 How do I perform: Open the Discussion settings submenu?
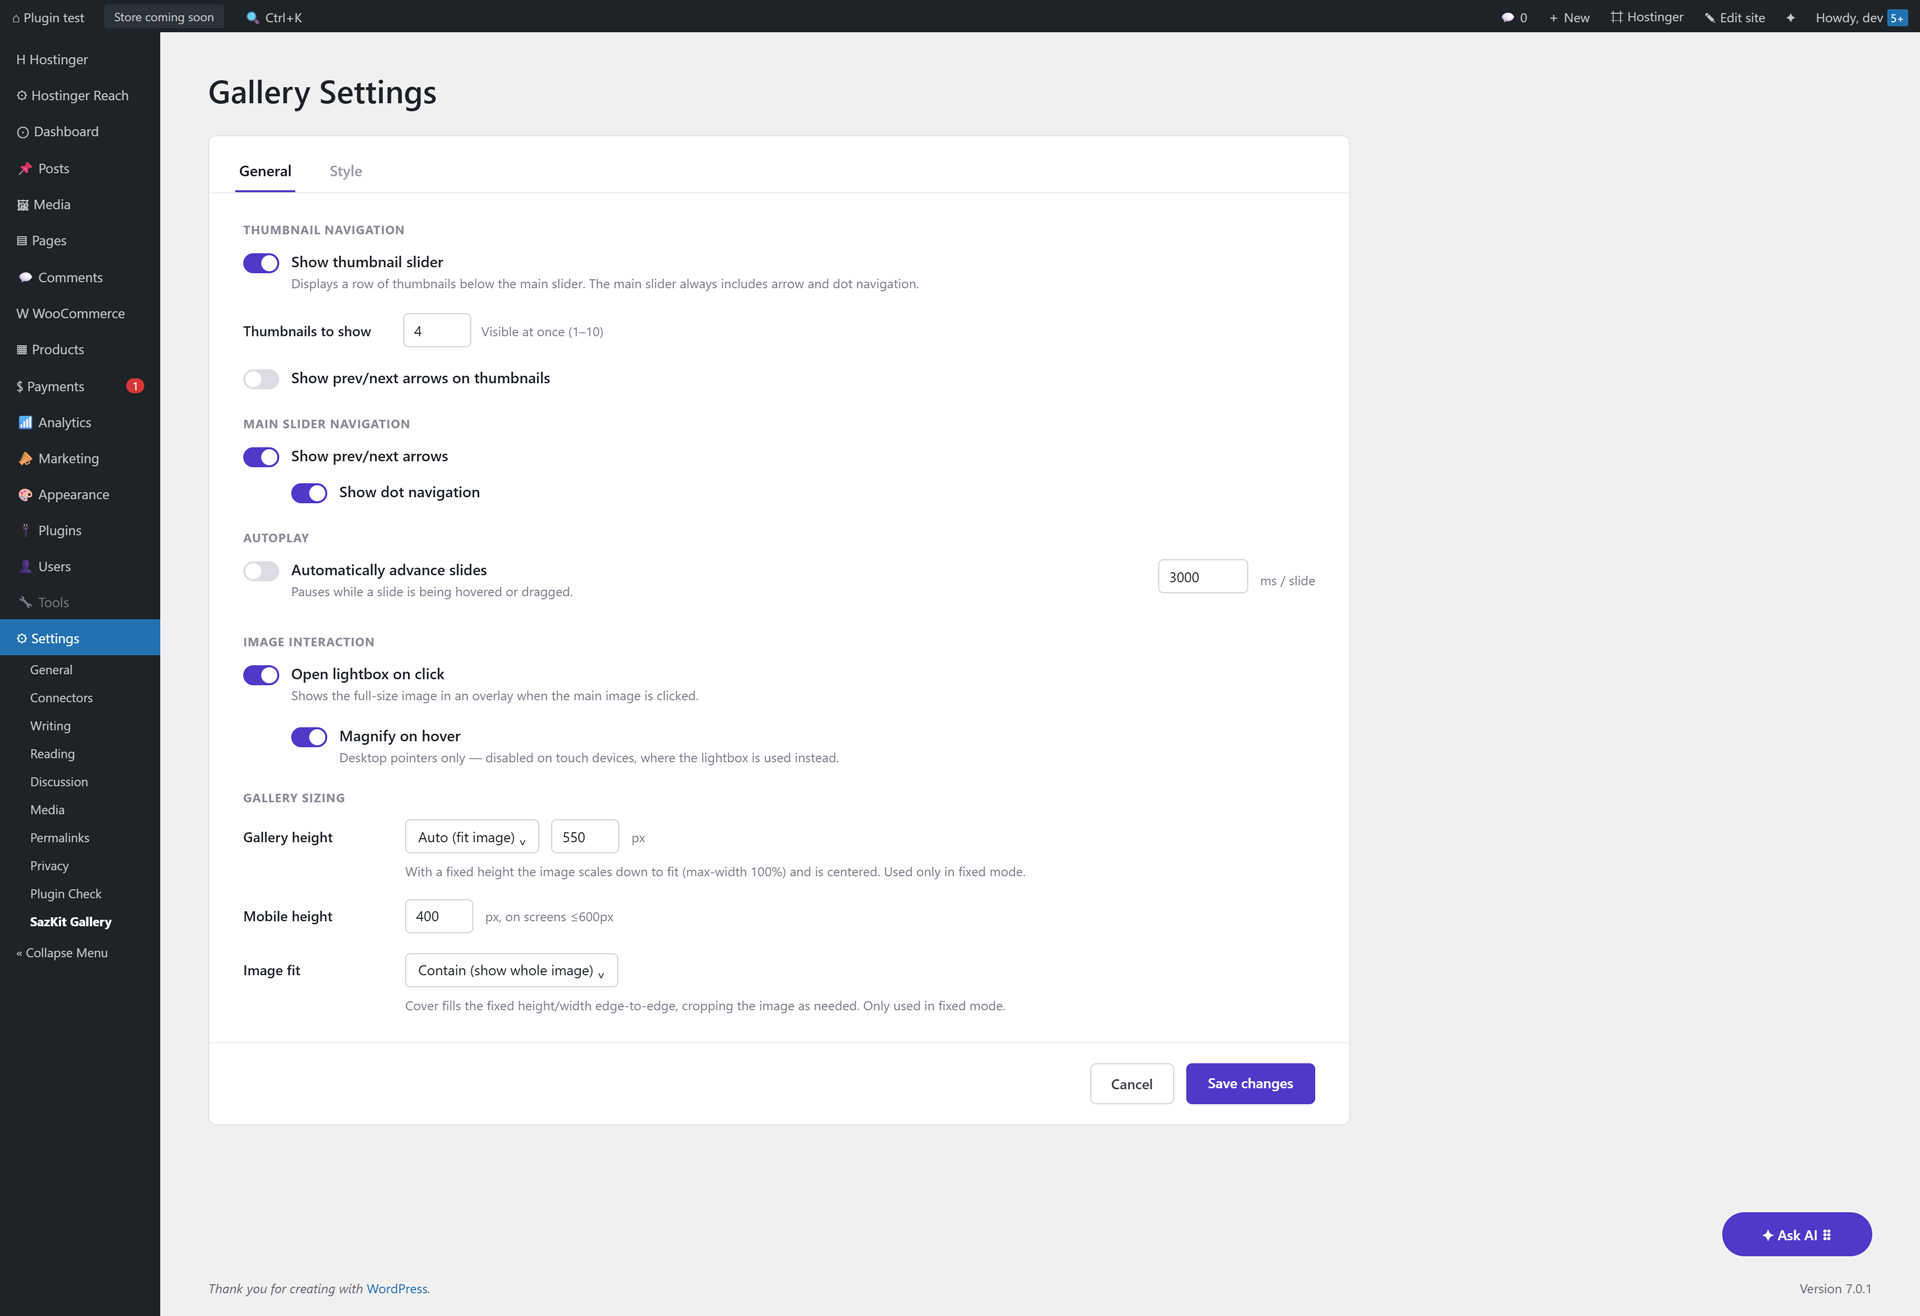coord(59,782)
